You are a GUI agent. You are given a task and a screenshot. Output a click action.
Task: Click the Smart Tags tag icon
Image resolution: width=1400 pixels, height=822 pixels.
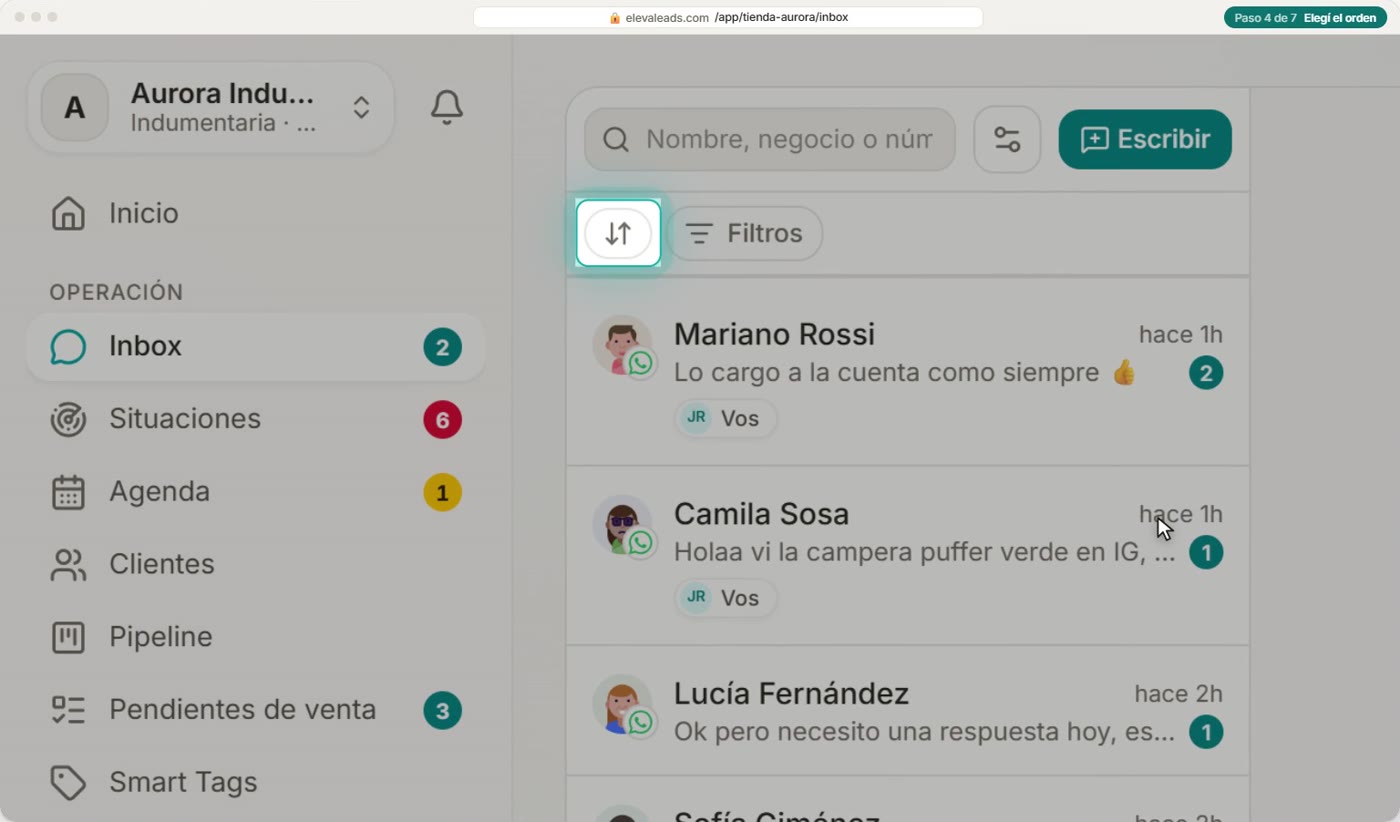click(68, 782)
